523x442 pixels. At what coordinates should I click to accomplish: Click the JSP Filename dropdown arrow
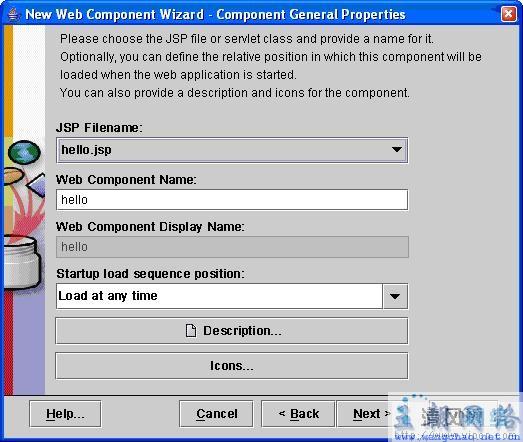click(x=397, y=149)
